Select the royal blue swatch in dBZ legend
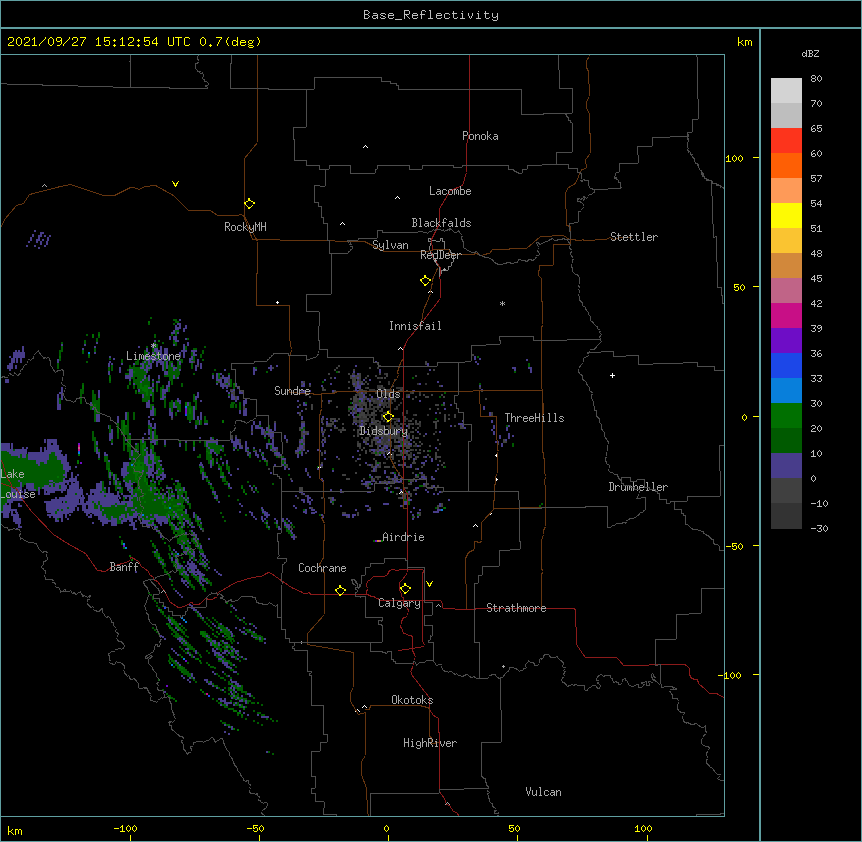 point(786,365)
